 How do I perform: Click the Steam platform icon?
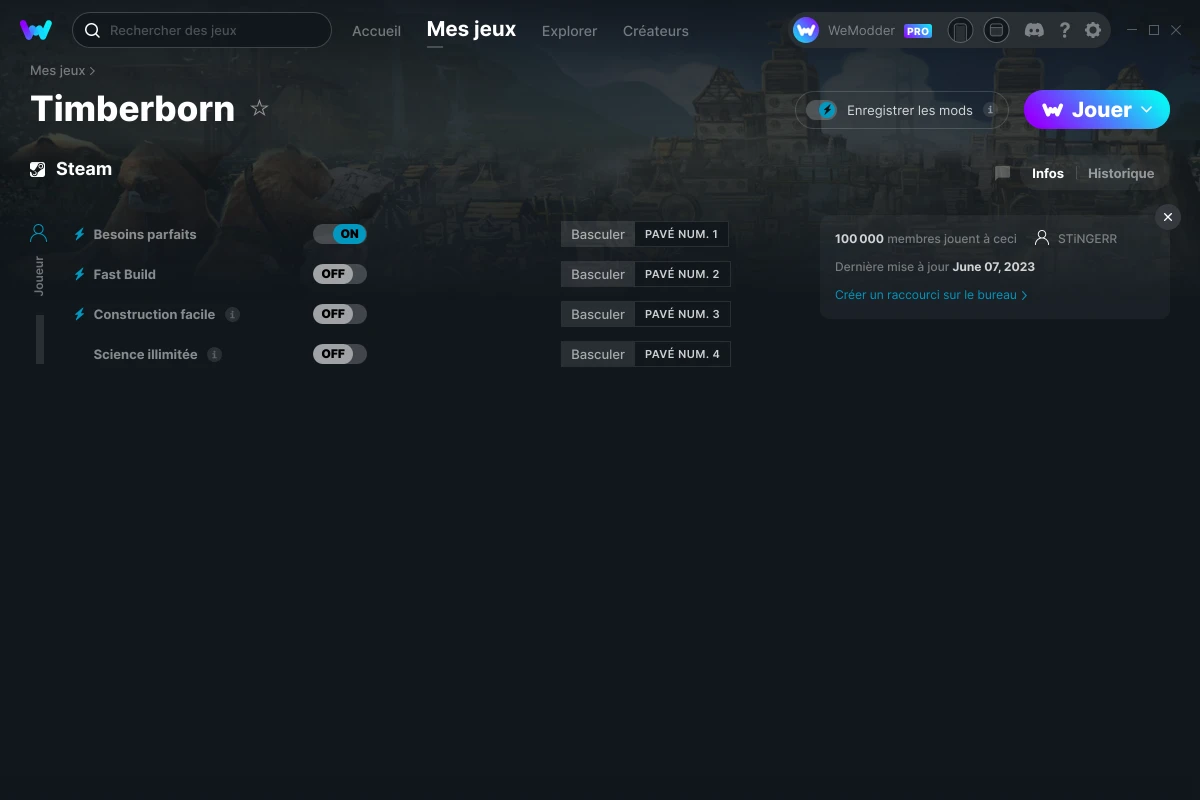tap(38, 169)
